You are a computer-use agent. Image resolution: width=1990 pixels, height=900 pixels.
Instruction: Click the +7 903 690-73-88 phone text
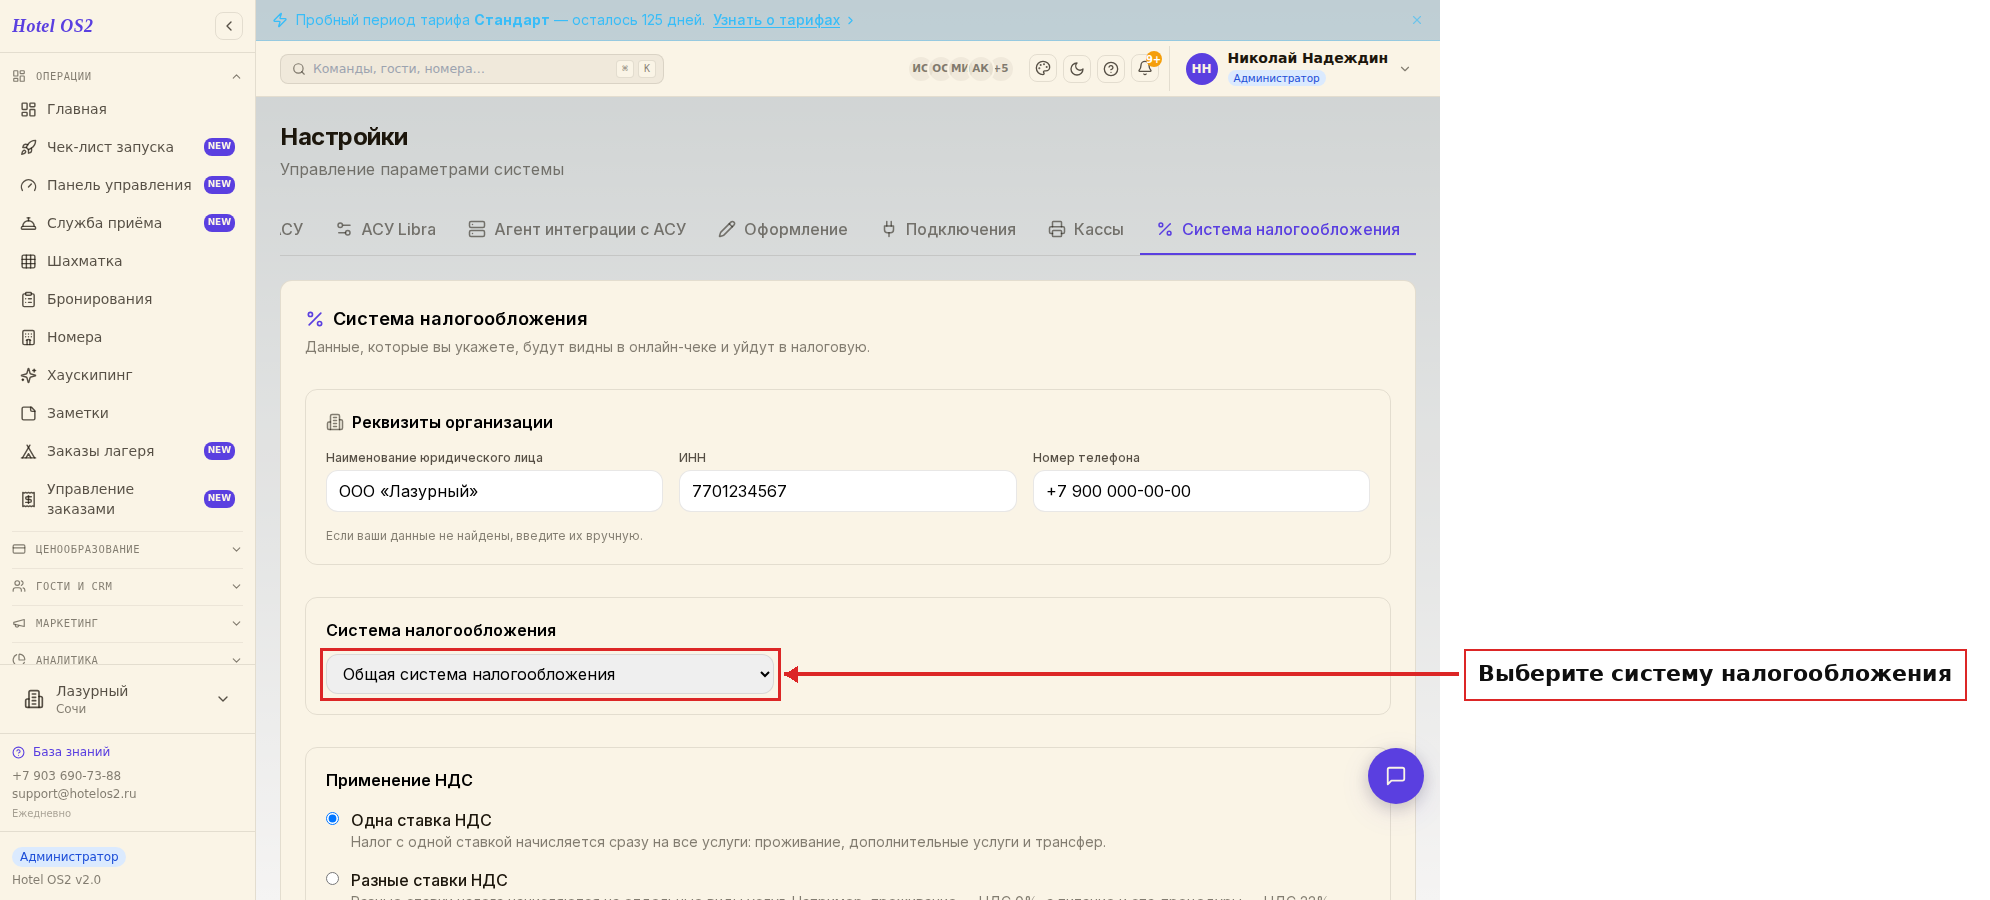pyautogui.click(x=66, y=776)
